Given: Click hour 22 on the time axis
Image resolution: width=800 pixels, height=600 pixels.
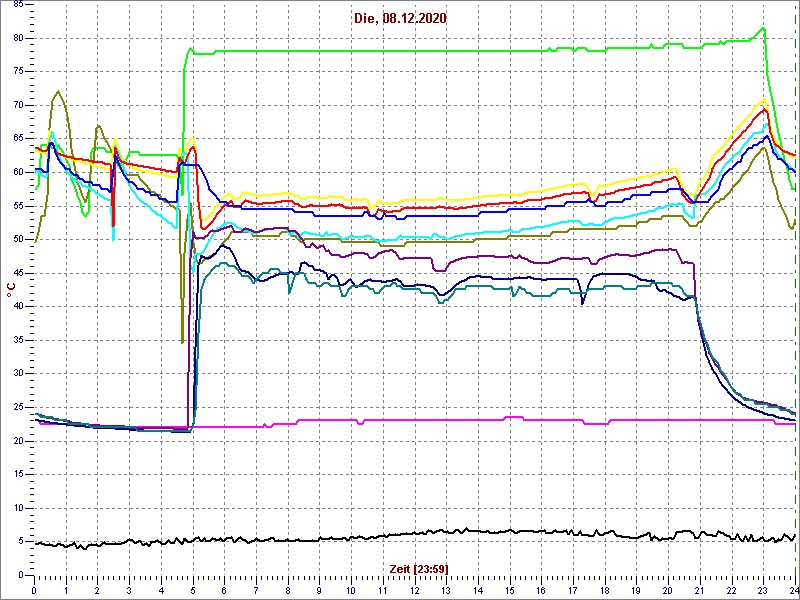Looking at the screenshot, I should tap(732, 589).
